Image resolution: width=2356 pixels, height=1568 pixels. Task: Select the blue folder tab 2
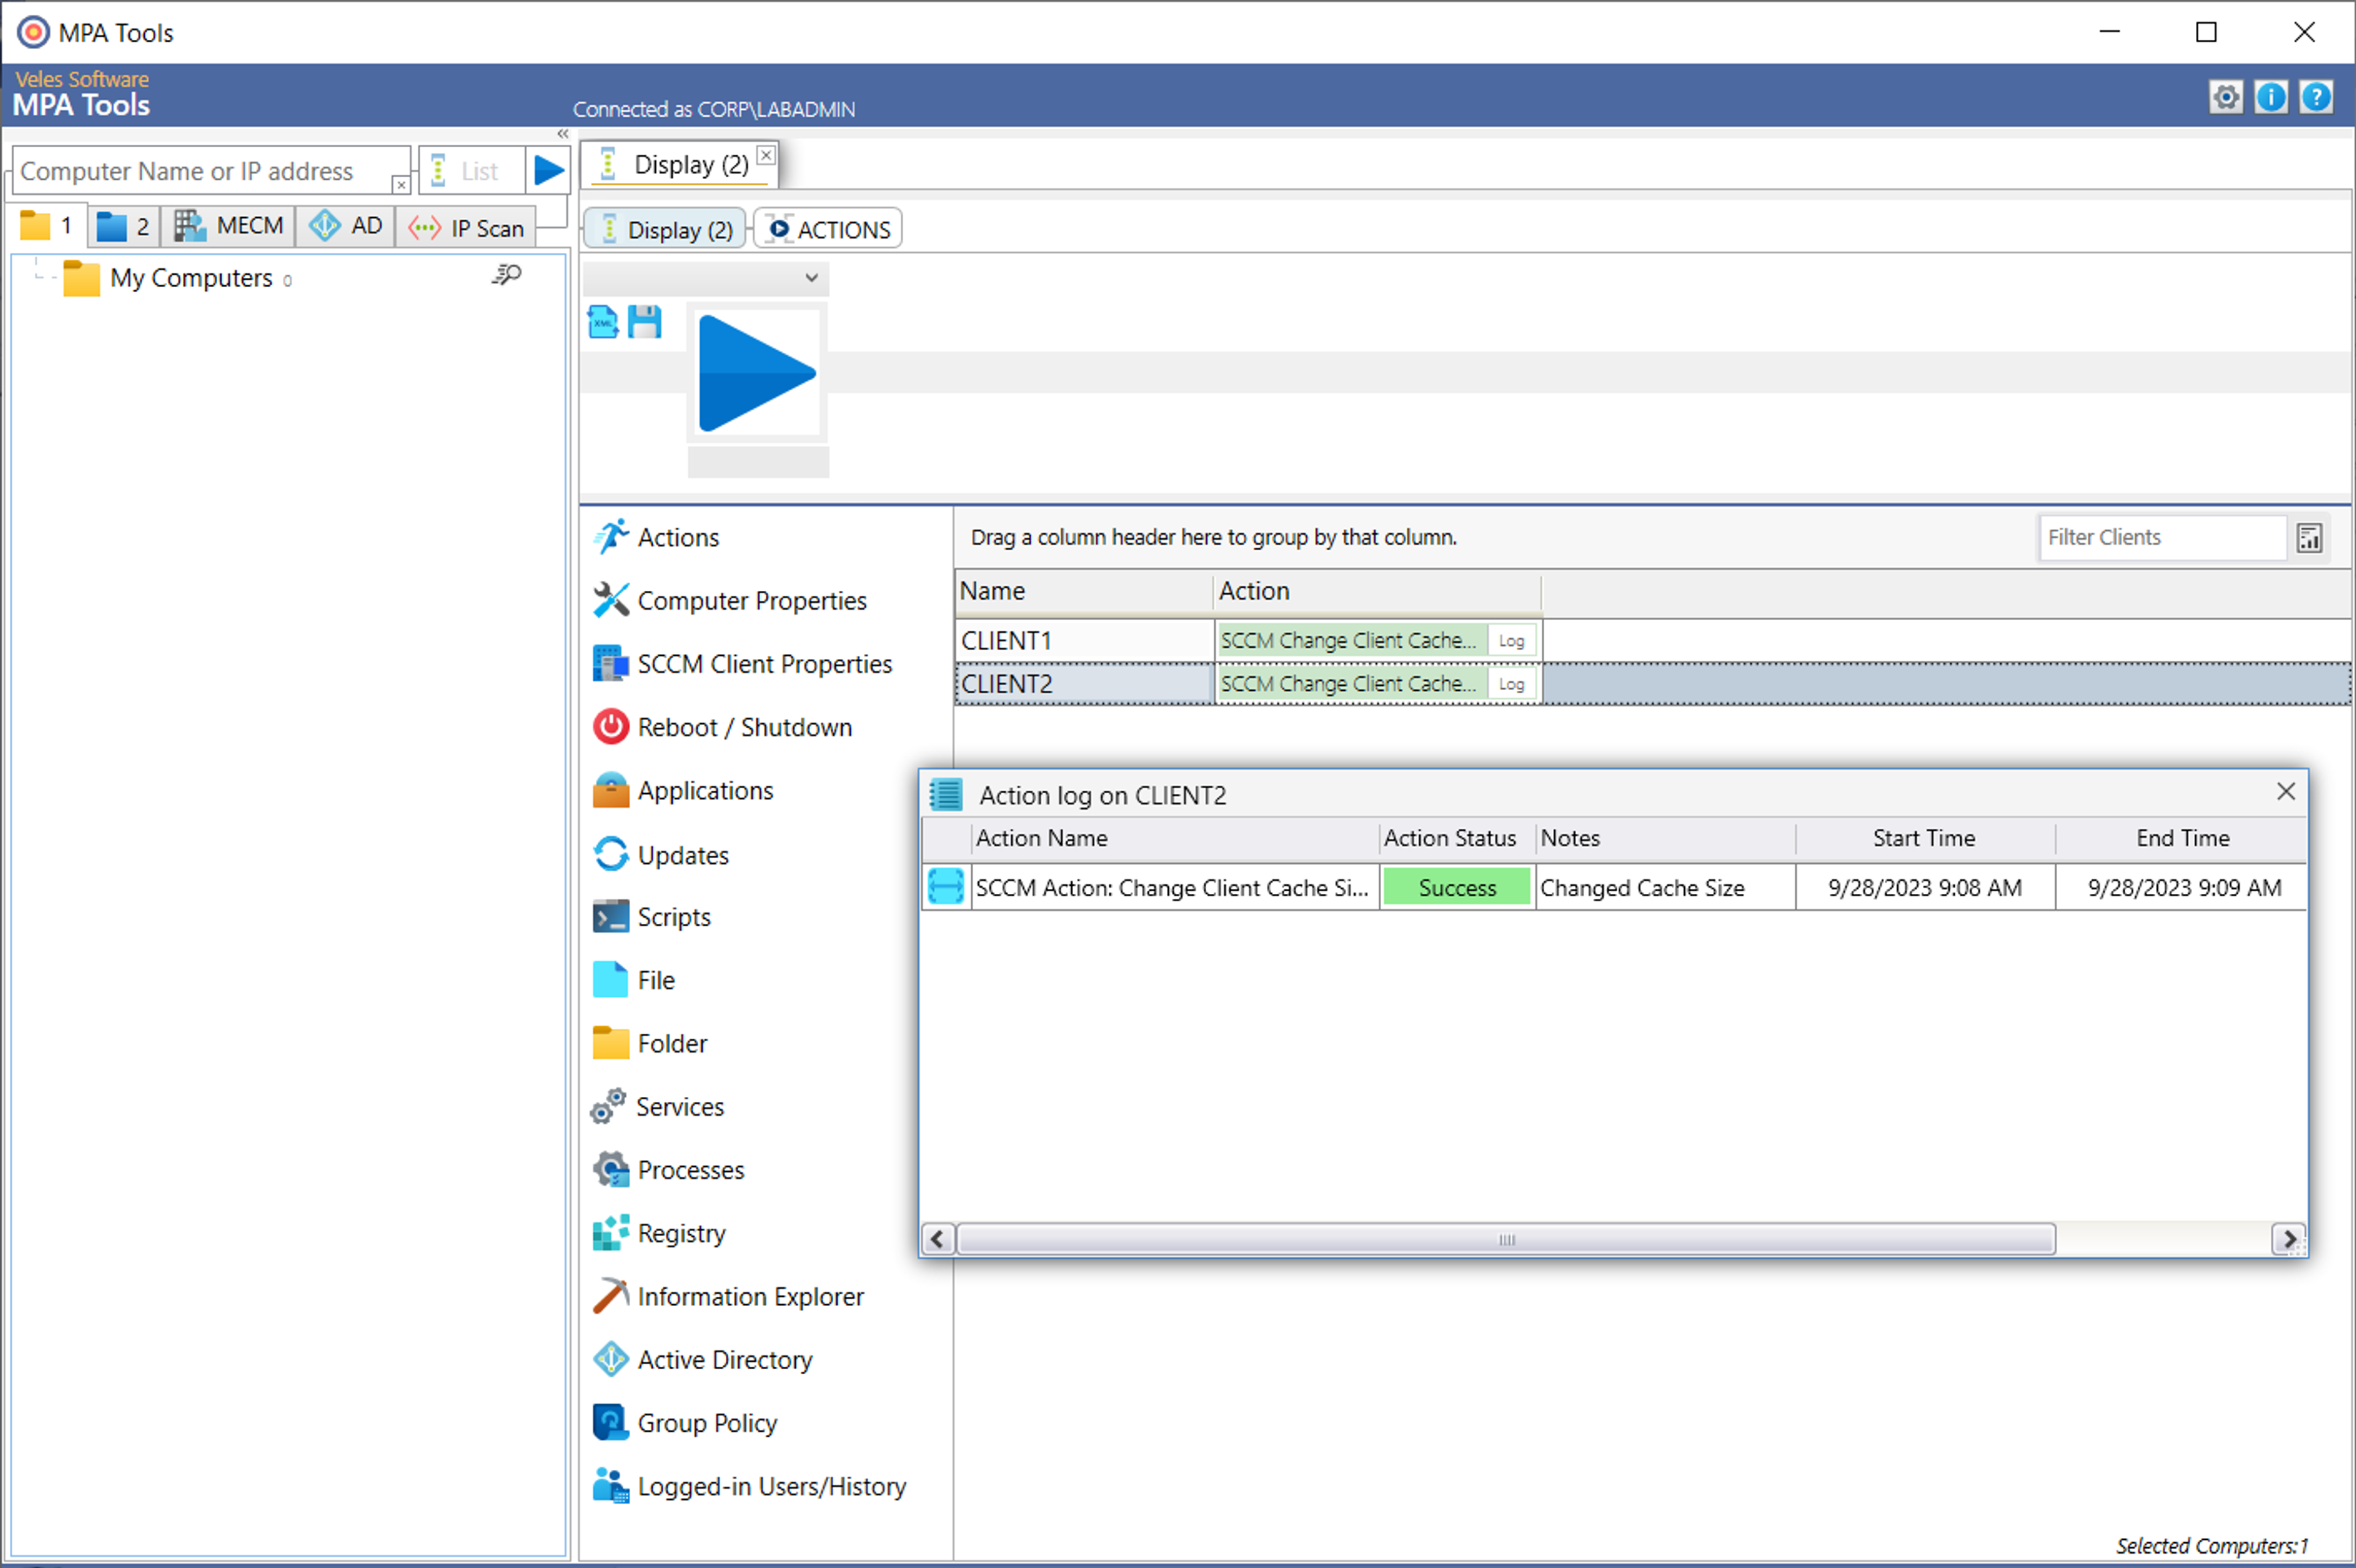tap(124, 226)
